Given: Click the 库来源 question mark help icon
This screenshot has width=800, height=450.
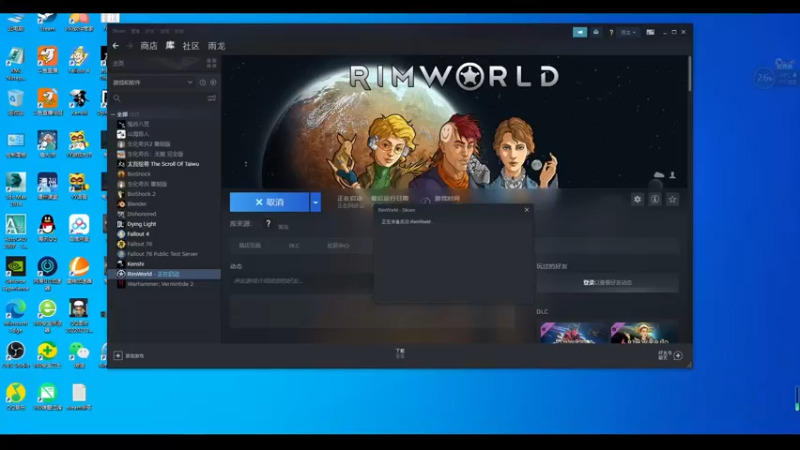Looking at the screenshot, I should 268,223.
